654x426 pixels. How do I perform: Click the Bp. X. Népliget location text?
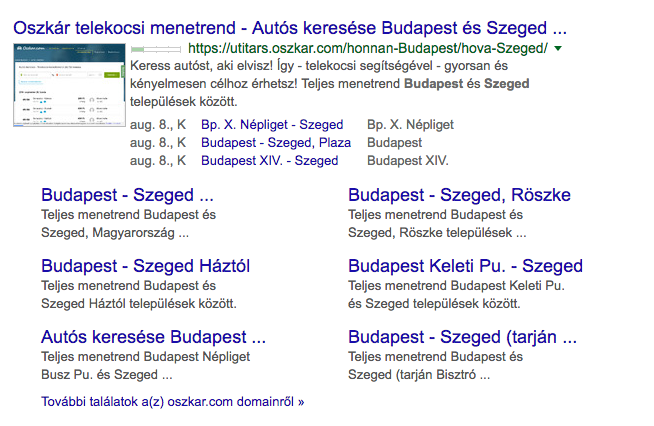pos(410,125)
